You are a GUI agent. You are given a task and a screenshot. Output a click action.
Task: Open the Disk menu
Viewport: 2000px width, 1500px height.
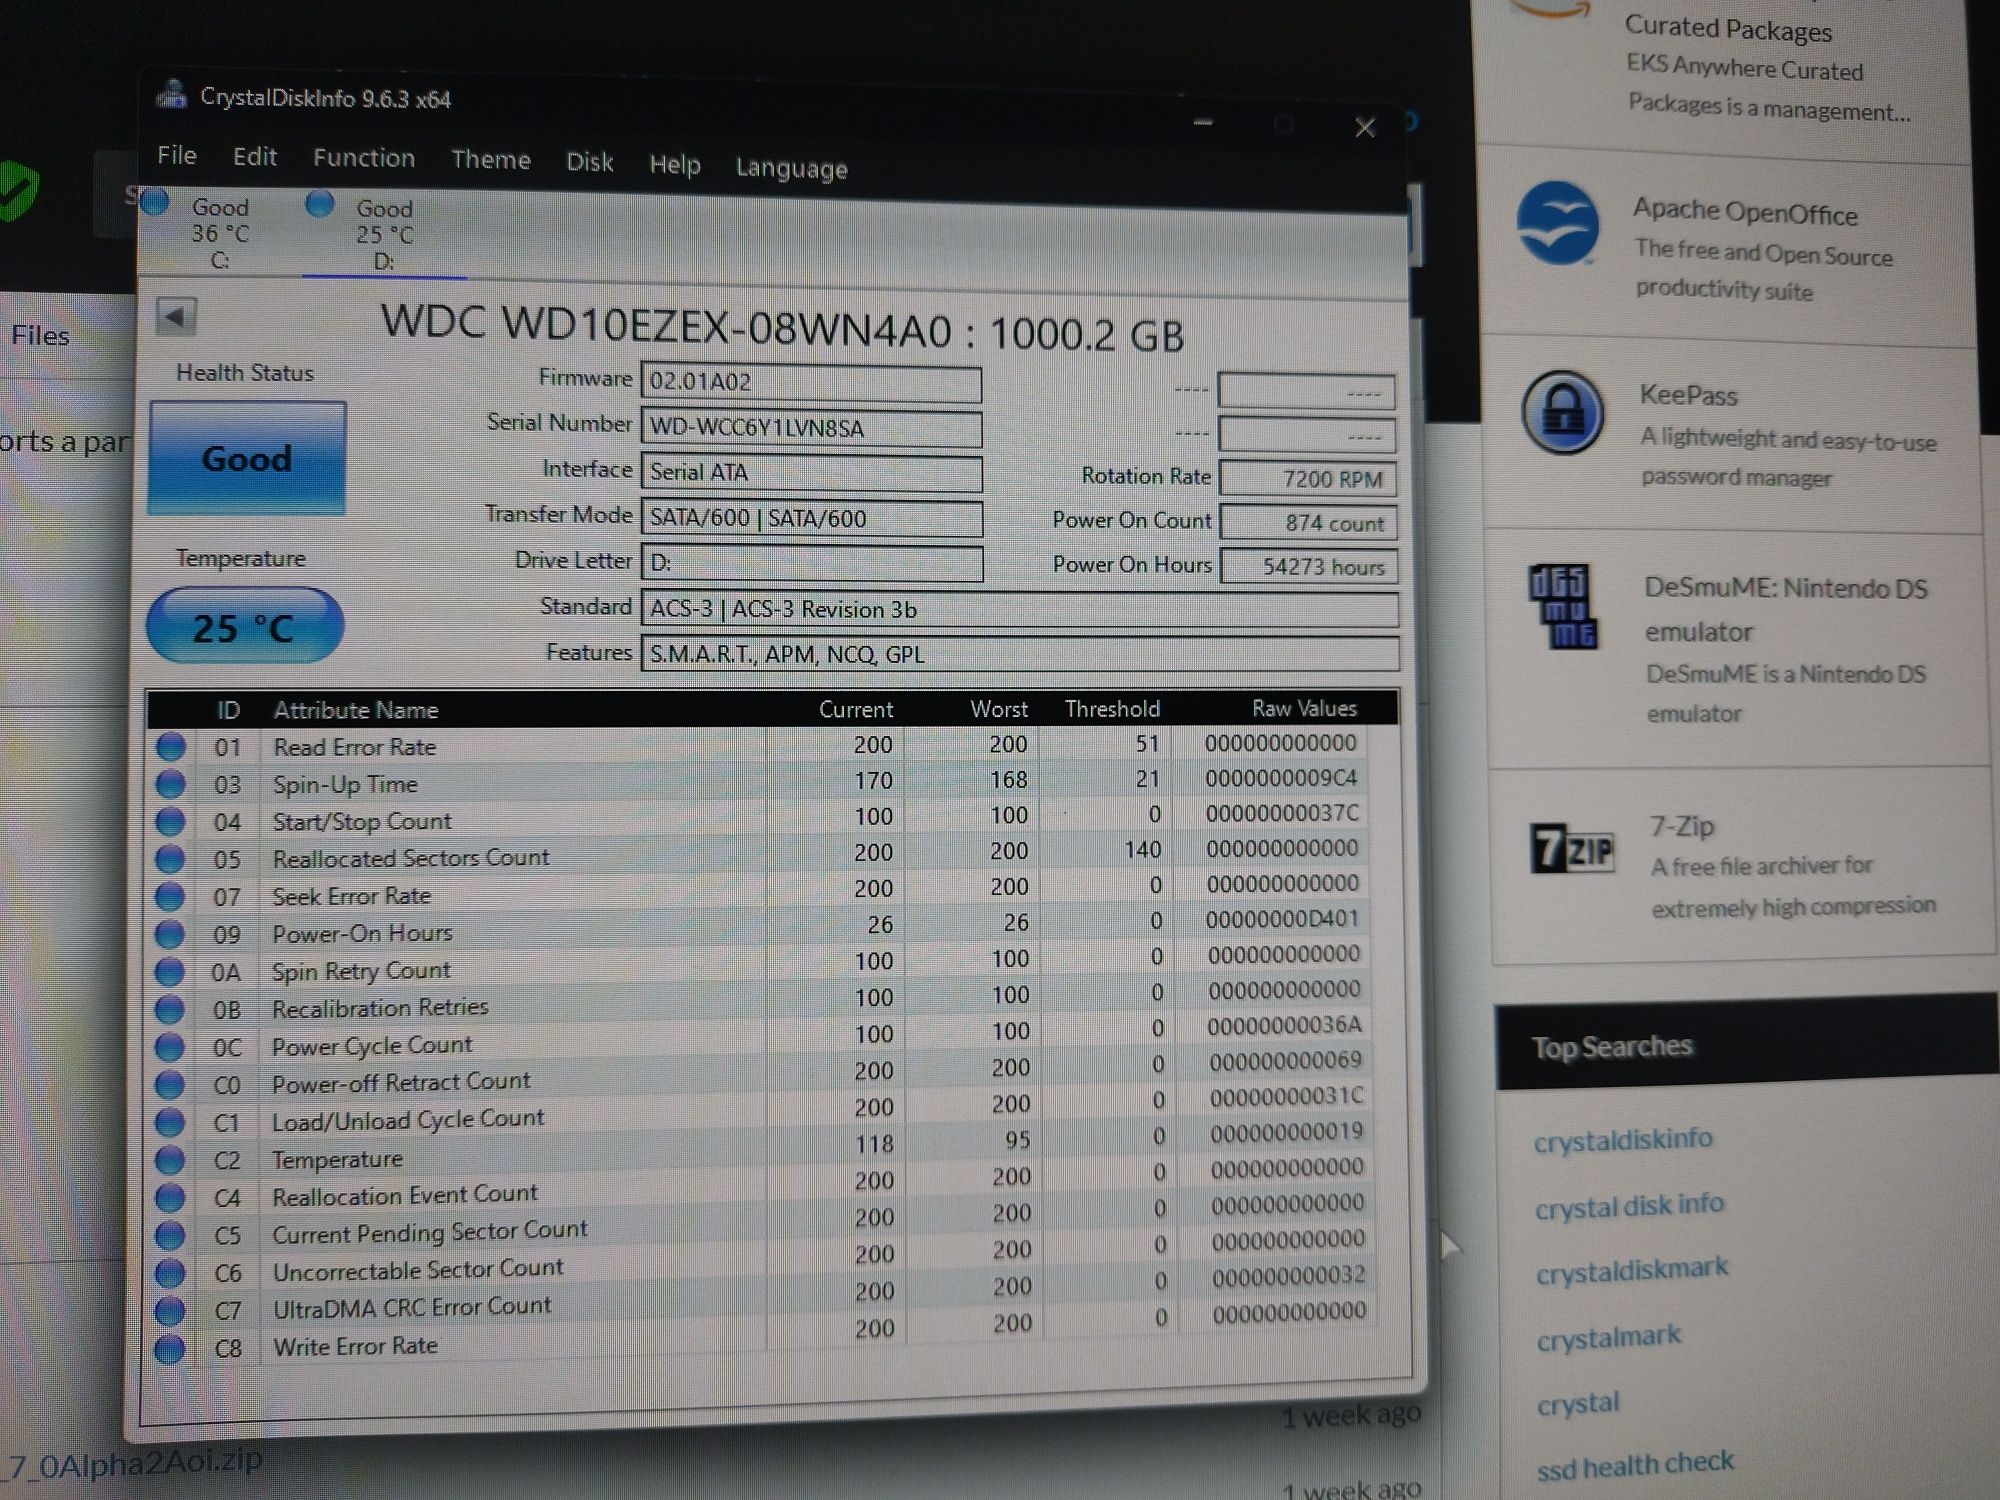tap(589, 162)
